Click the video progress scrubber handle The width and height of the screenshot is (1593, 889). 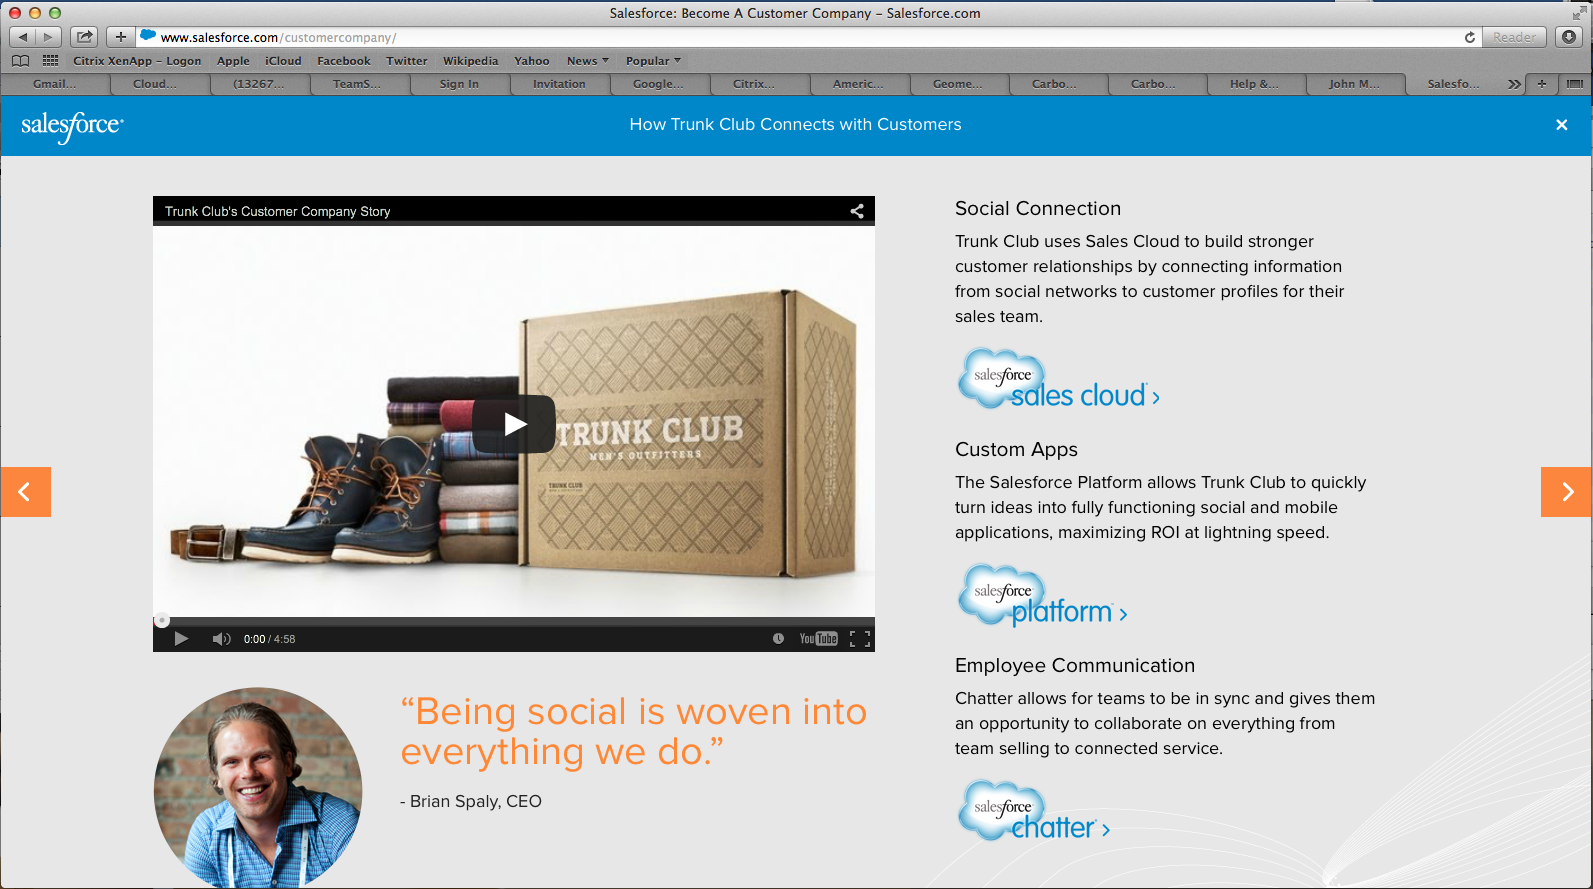[x=162, y=620]
